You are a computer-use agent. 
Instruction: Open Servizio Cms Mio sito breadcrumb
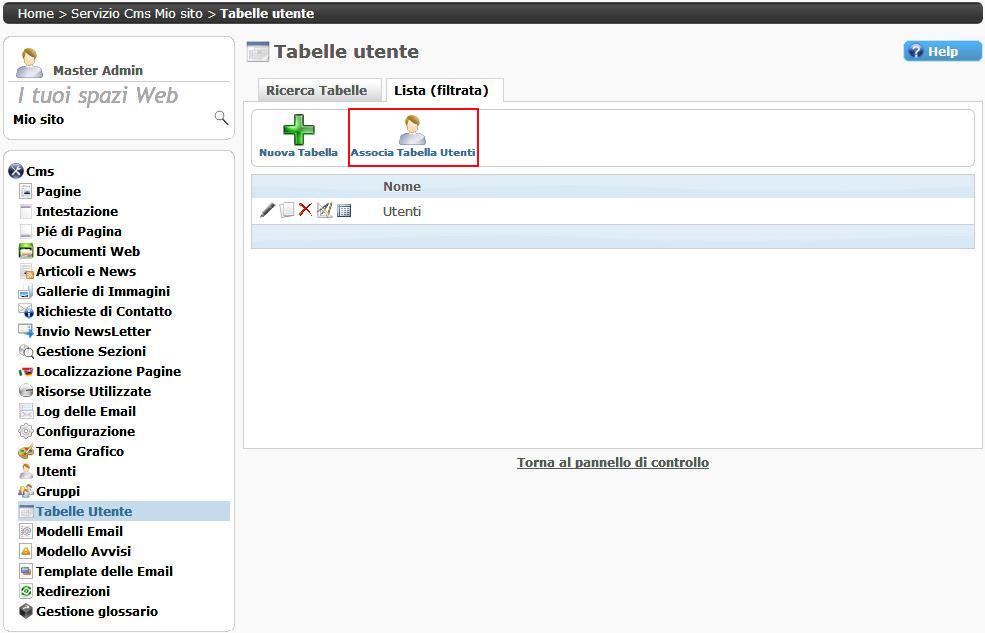click(136, 13)
